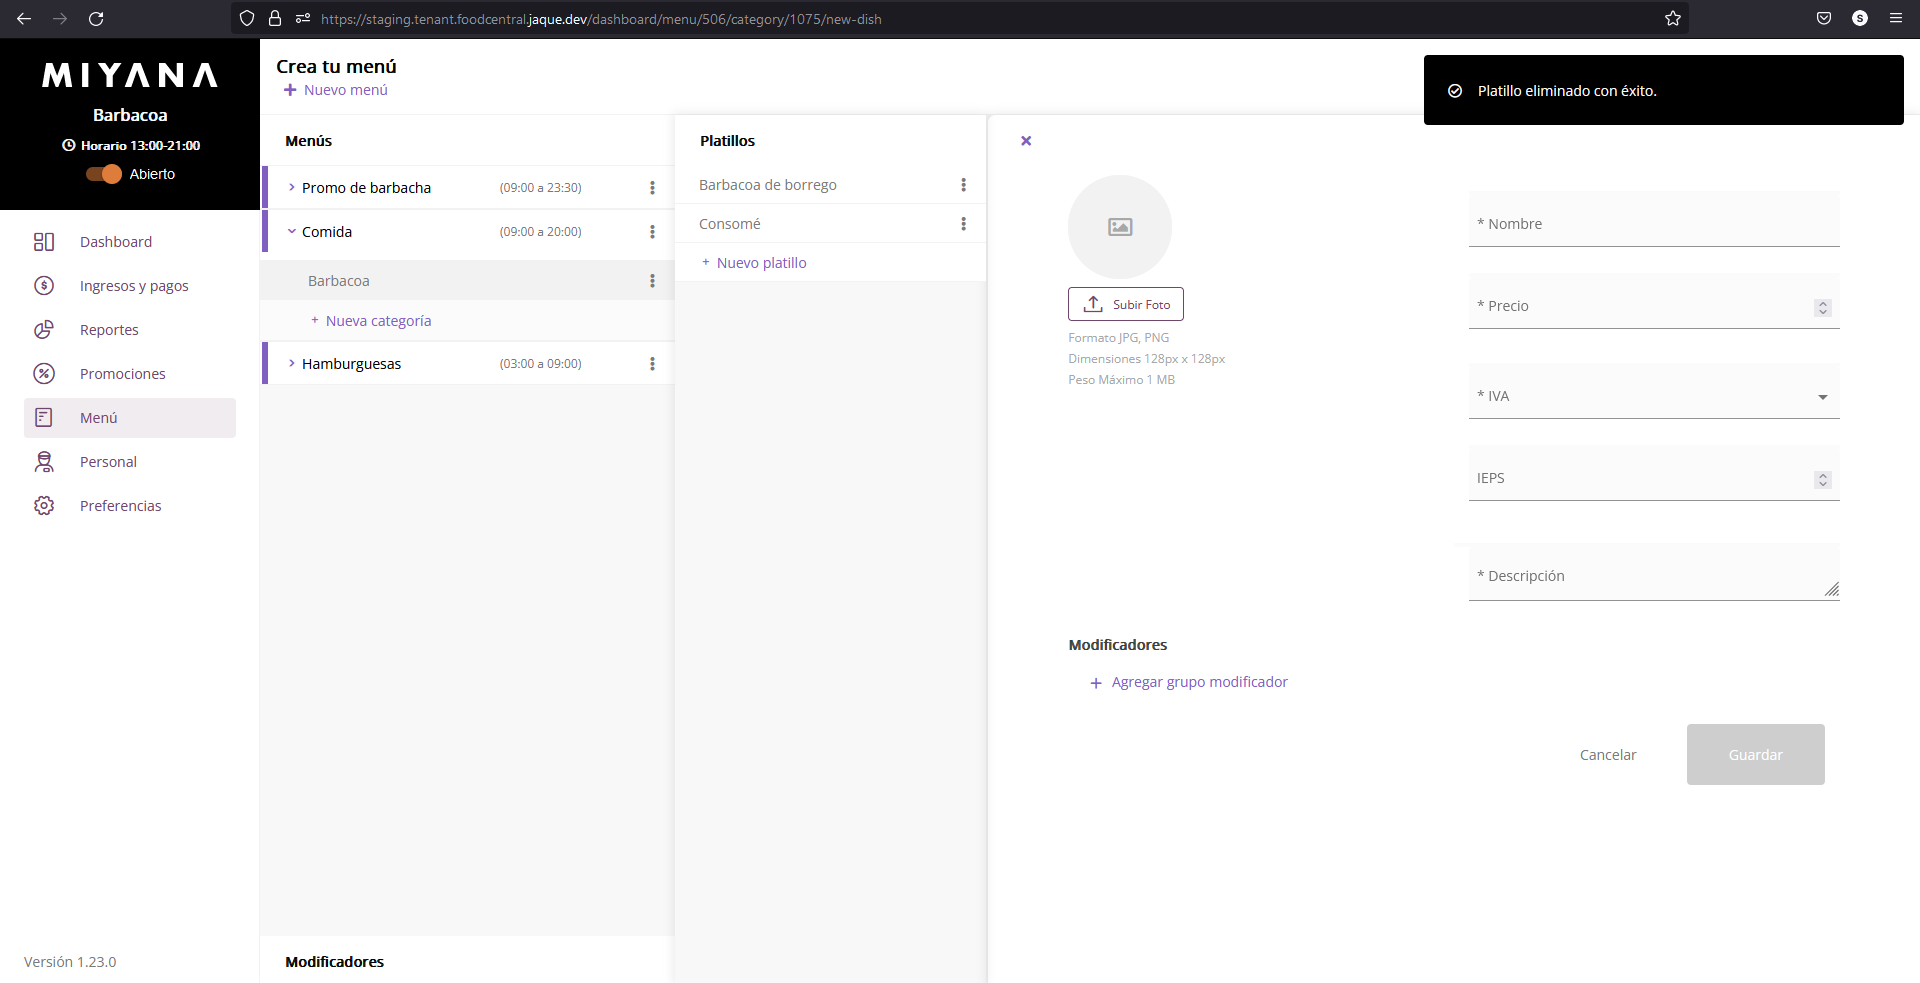Click the browser back arrow

coord(24,18)
